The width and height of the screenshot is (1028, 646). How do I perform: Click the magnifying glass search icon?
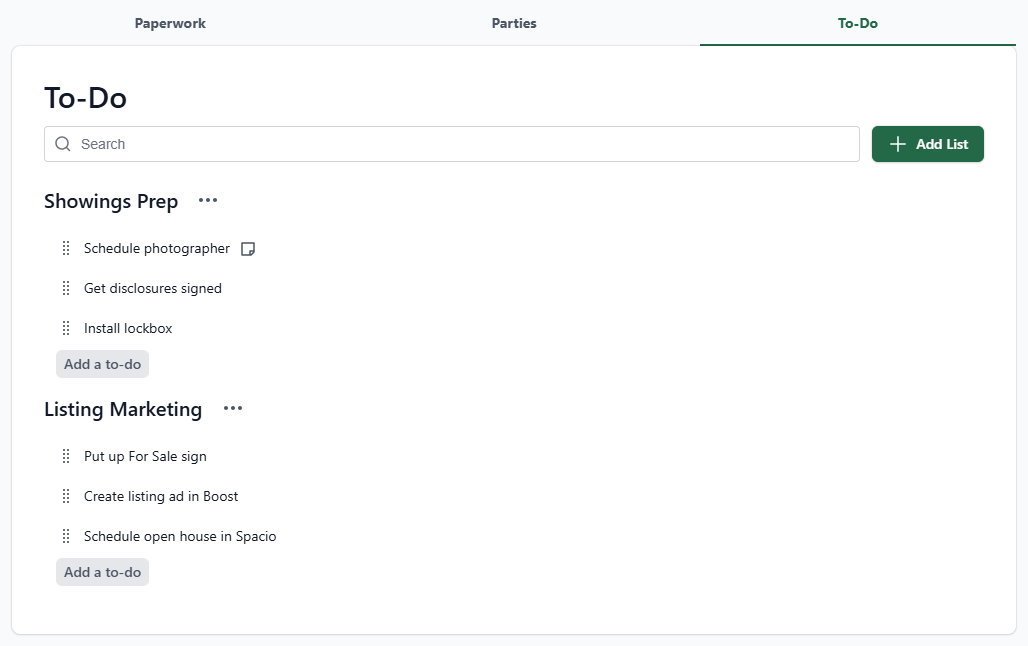62,144
